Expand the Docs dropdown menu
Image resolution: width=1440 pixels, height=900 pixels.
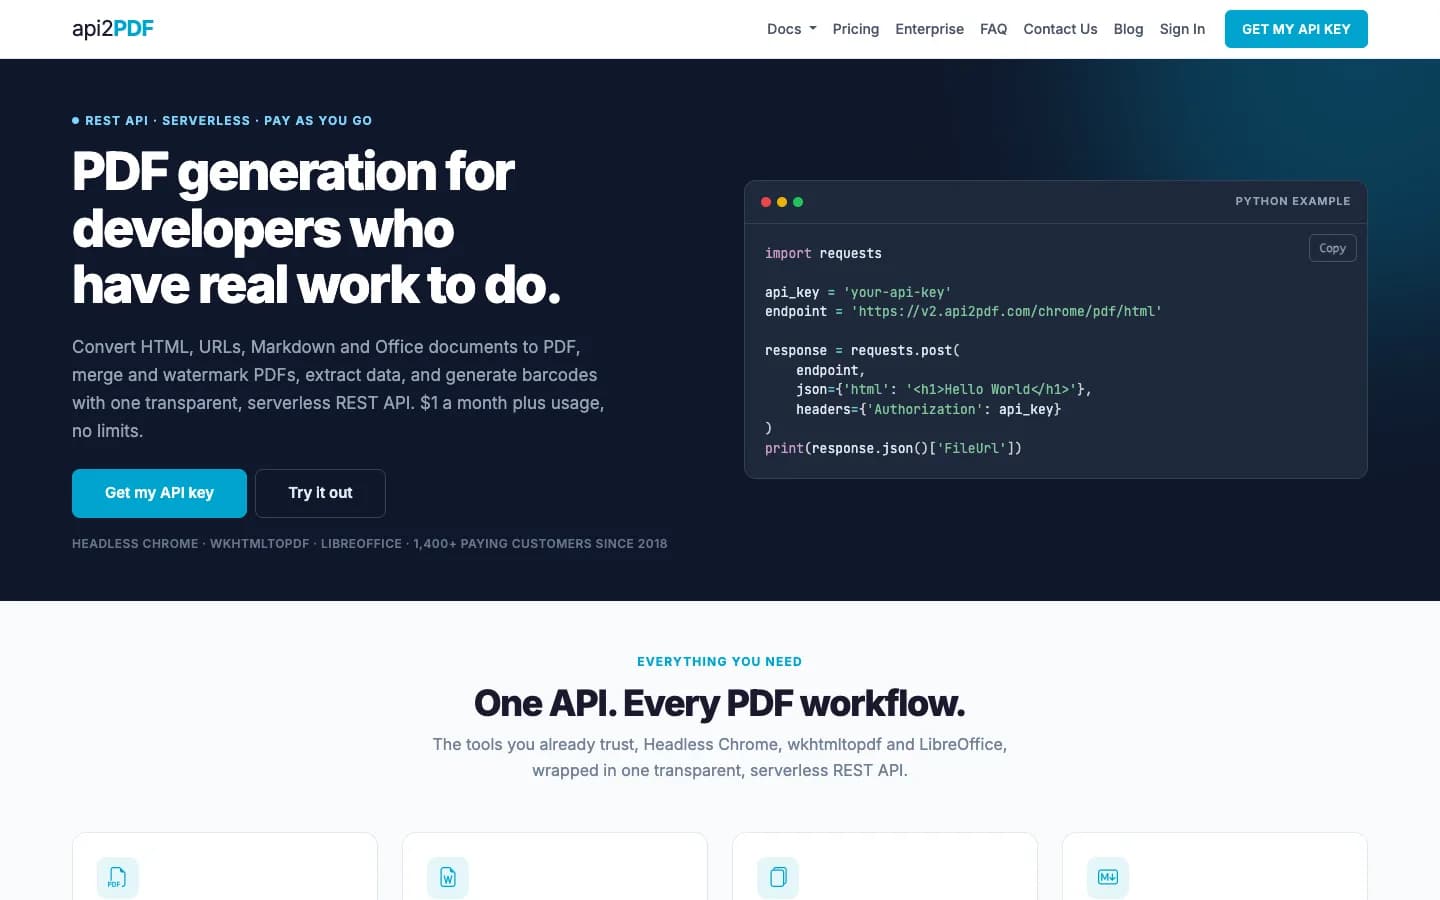[x=791, y=29]
